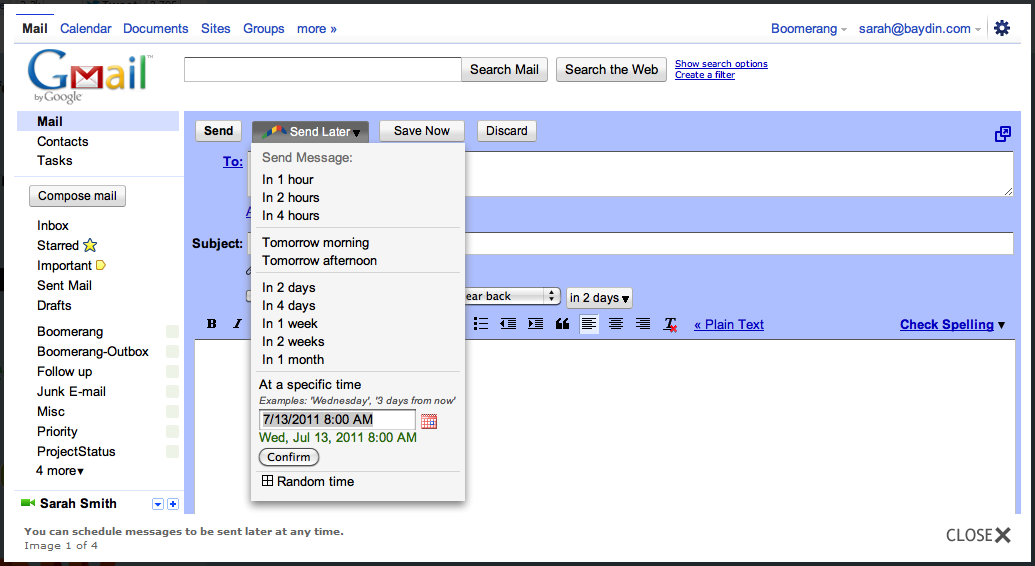Open the 'more »' navigation menu

pyautogui.click(x=317, y=28)
